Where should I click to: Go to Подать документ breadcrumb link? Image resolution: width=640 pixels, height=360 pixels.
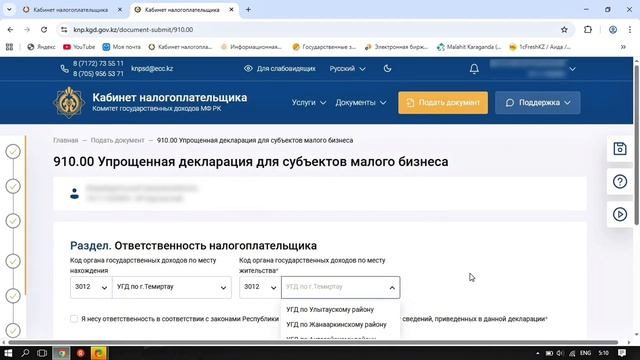tap(117, 140)
